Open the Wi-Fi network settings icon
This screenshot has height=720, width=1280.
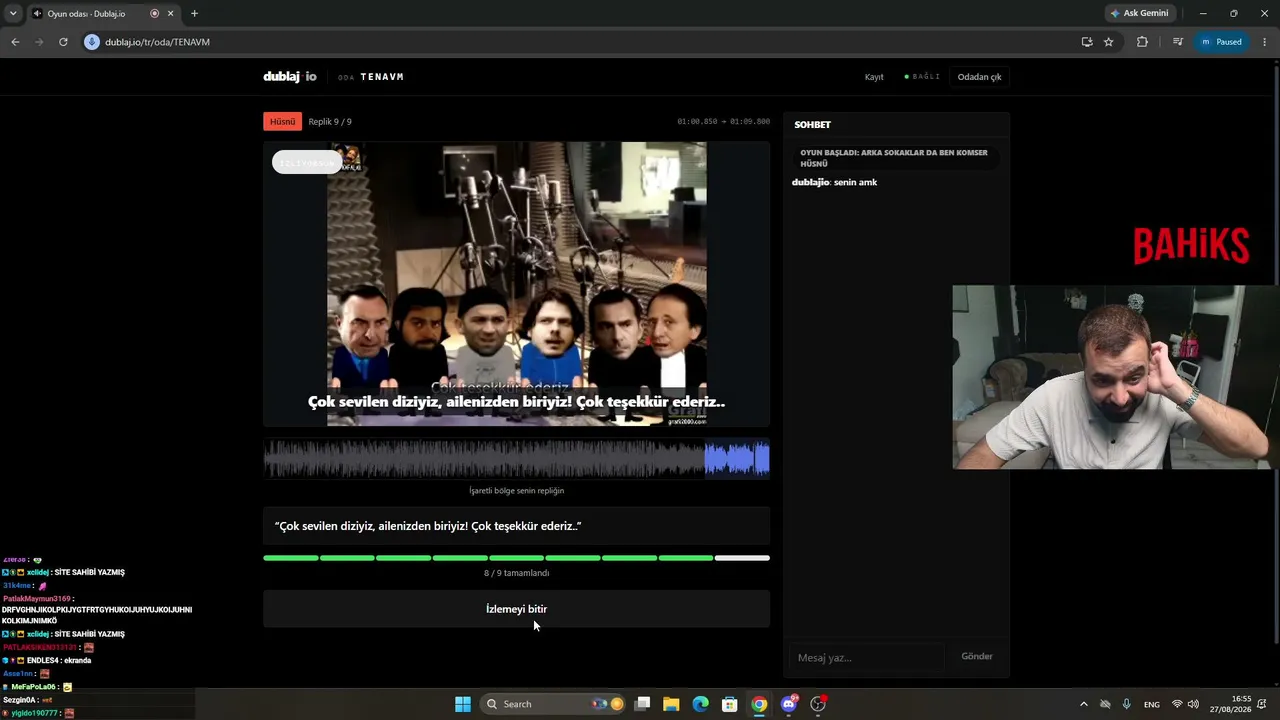click(x=1177, y=704)
